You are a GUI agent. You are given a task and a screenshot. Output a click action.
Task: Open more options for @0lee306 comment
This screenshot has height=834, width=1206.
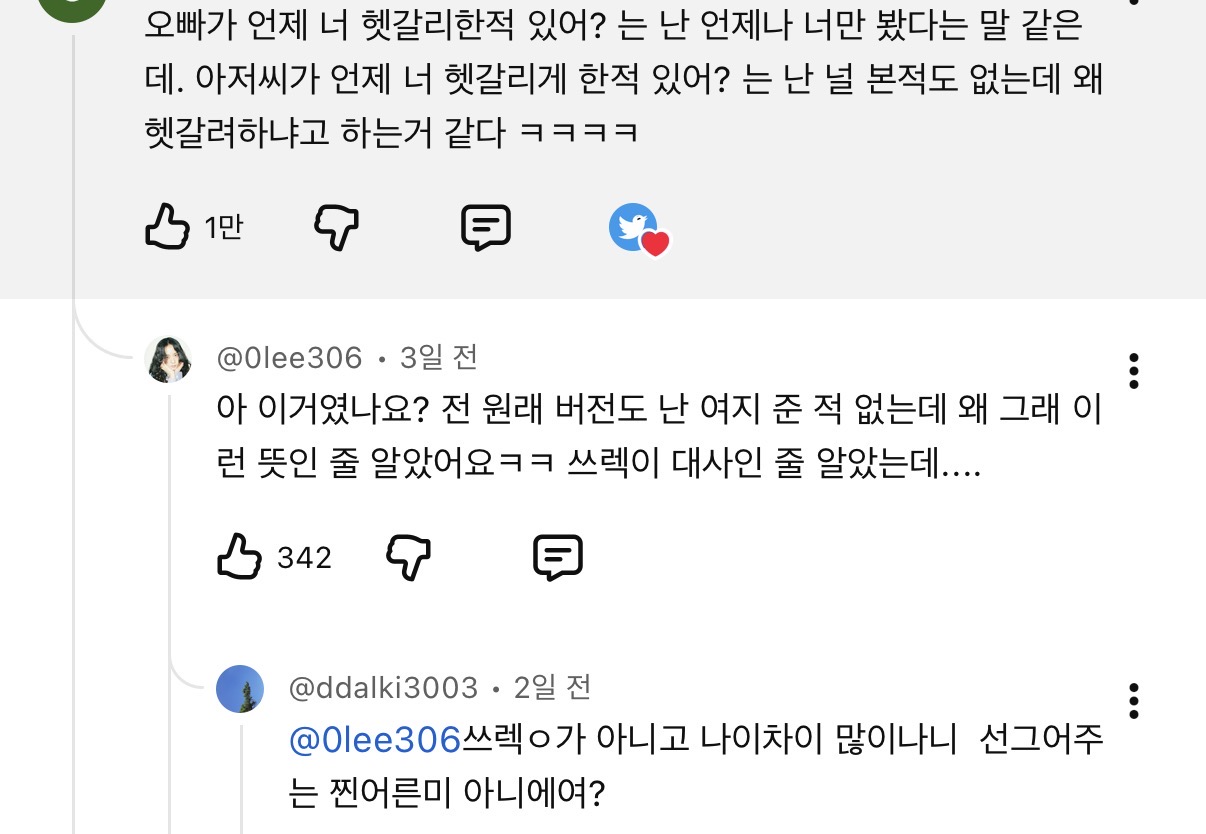coord(1133,371)
